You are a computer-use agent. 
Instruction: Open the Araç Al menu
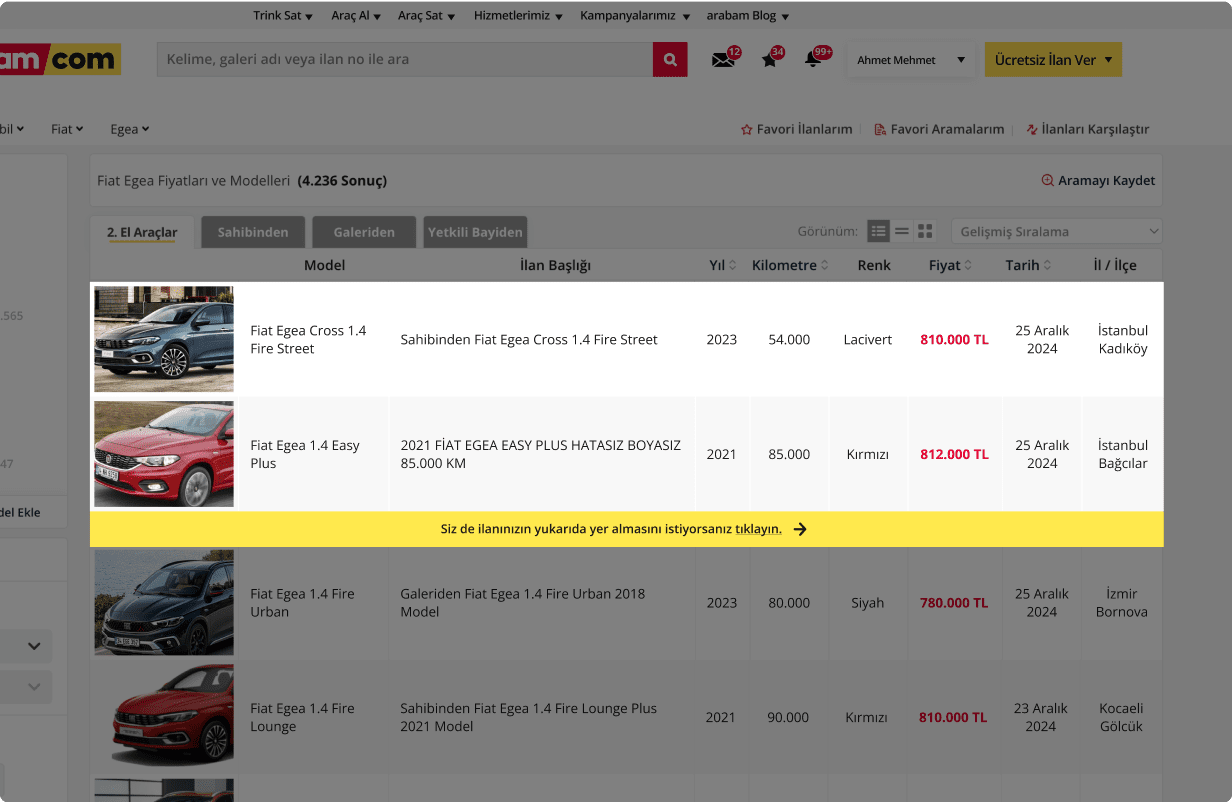[x=357, y=16]
